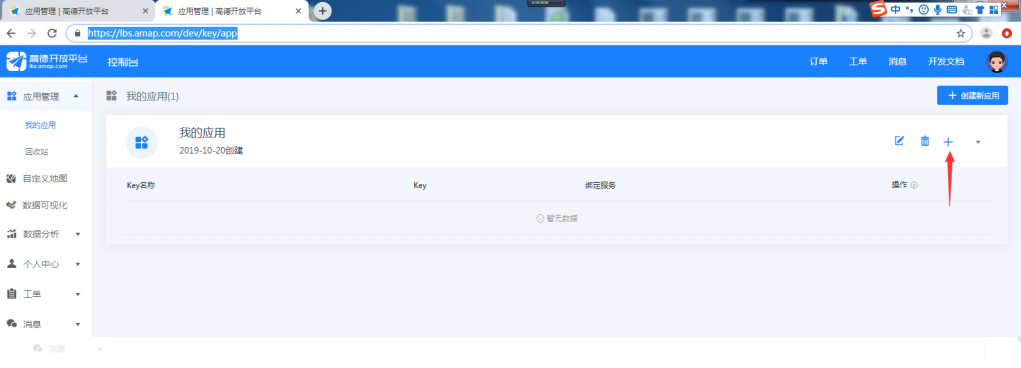
Task: Click the Sogou S logo on IME bar
Action: click(879, 9)
